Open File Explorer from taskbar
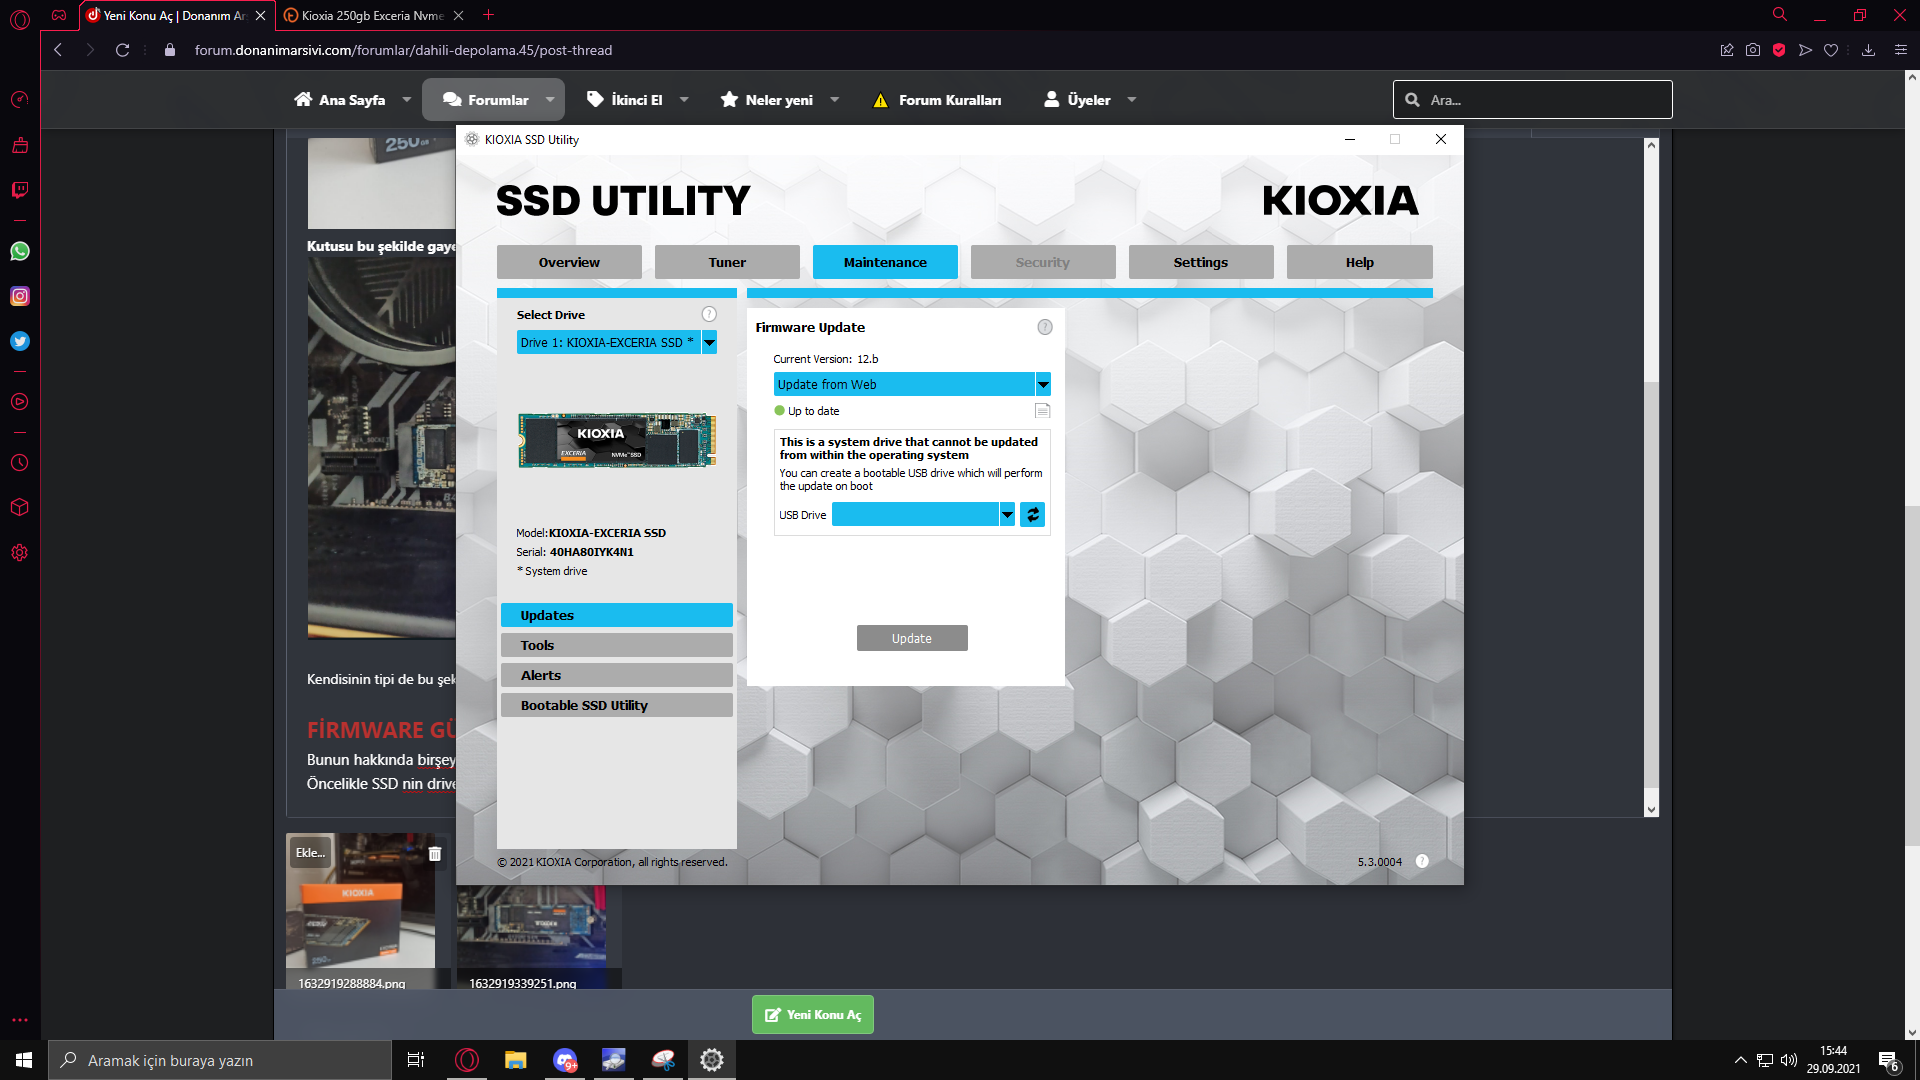 515,1060
